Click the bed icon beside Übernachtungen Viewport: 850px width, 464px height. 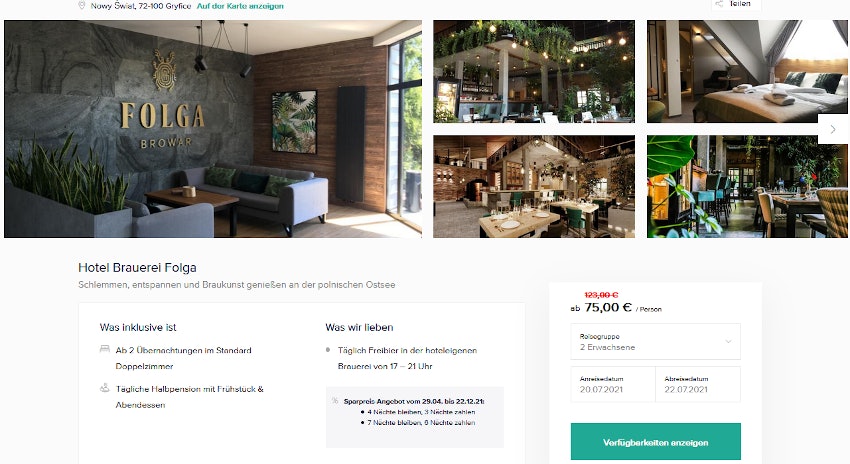pos(105,349)
